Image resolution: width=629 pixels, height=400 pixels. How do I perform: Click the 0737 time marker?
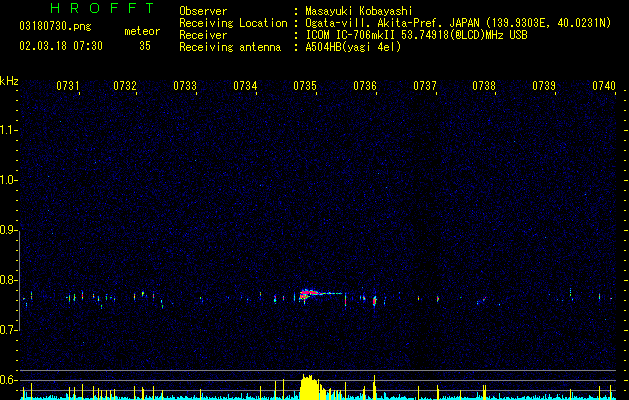point(425,86)
